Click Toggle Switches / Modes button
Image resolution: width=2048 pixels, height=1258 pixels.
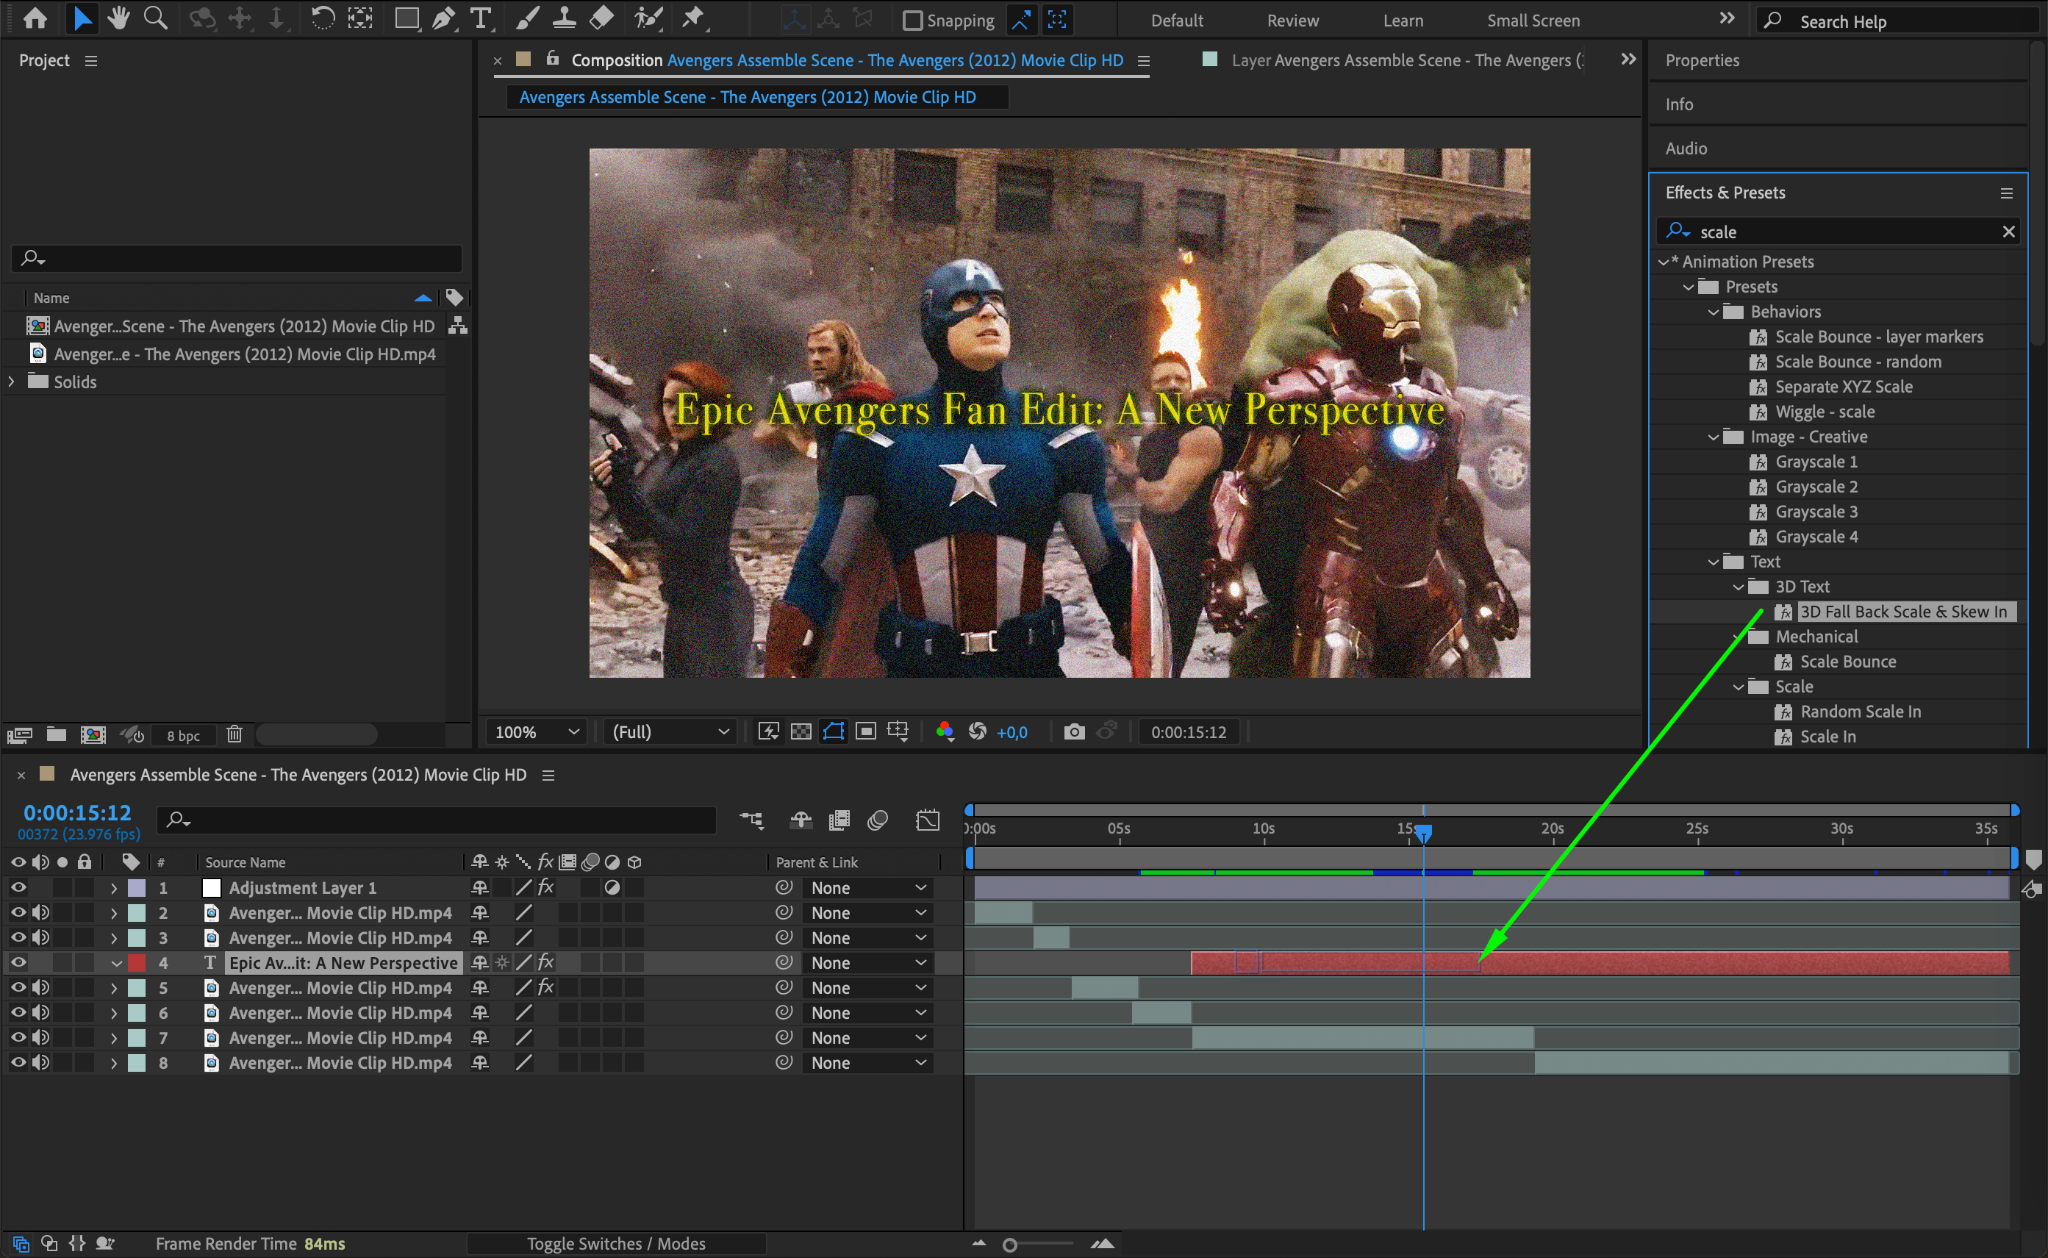(616, 1244)
